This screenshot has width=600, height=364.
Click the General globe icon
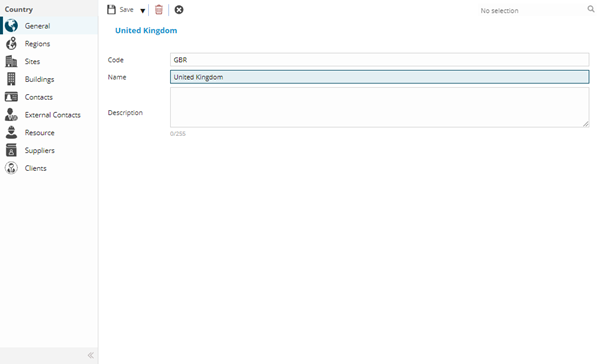(11, 26)
